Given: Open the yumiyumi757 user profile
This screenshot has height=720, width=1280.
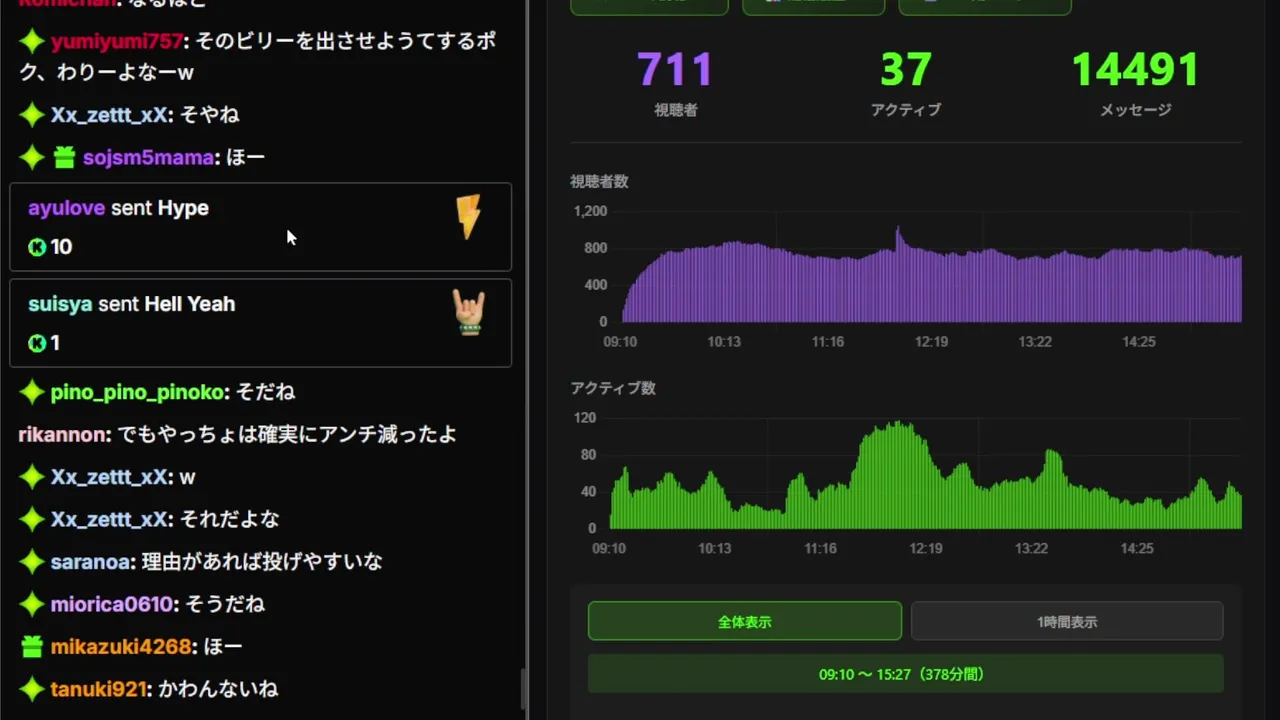Looking at the screenshot, I should 117,42.
